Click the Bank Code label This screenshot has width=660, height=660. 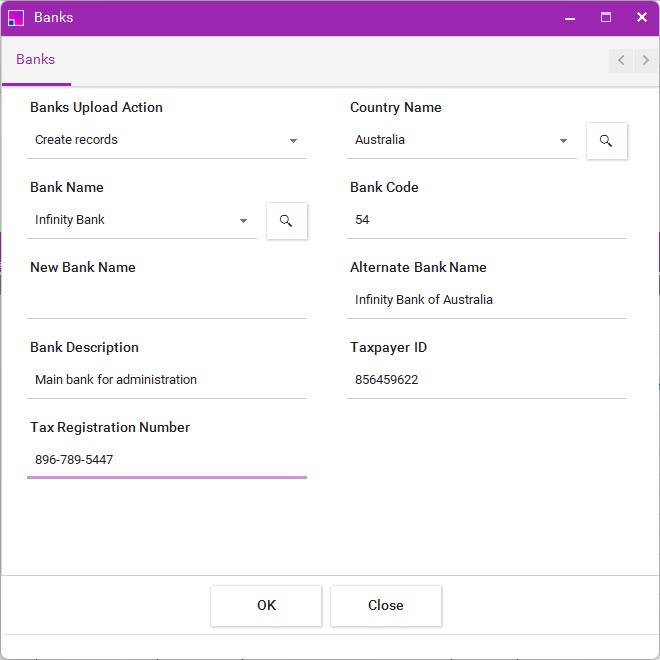tap(384, 187)
